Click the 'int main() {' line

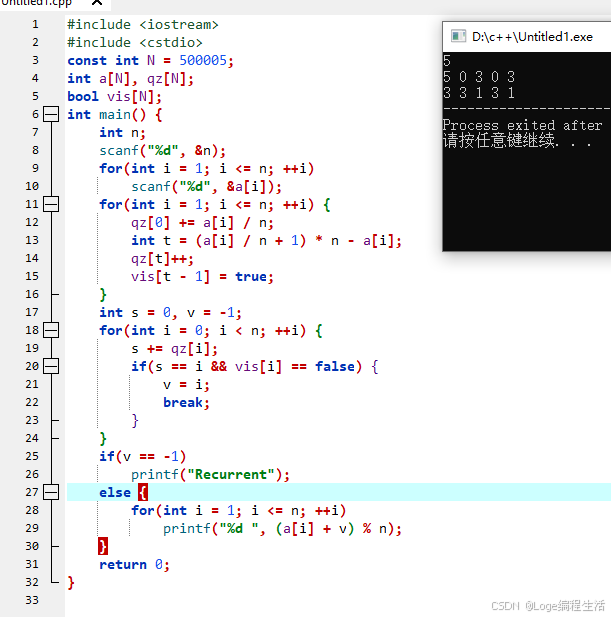pyautogui.click(x=114, y=115)
